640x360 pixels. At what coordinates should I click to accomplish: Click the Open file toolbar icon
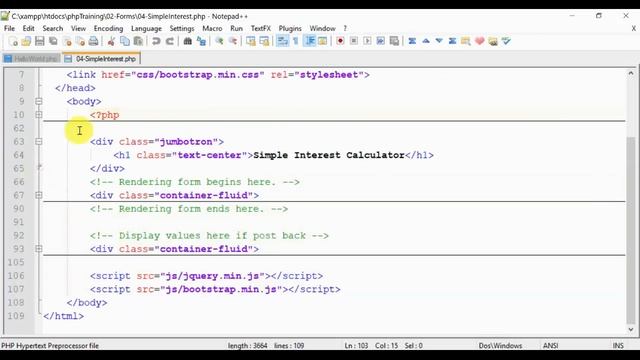tap(26, 41)
